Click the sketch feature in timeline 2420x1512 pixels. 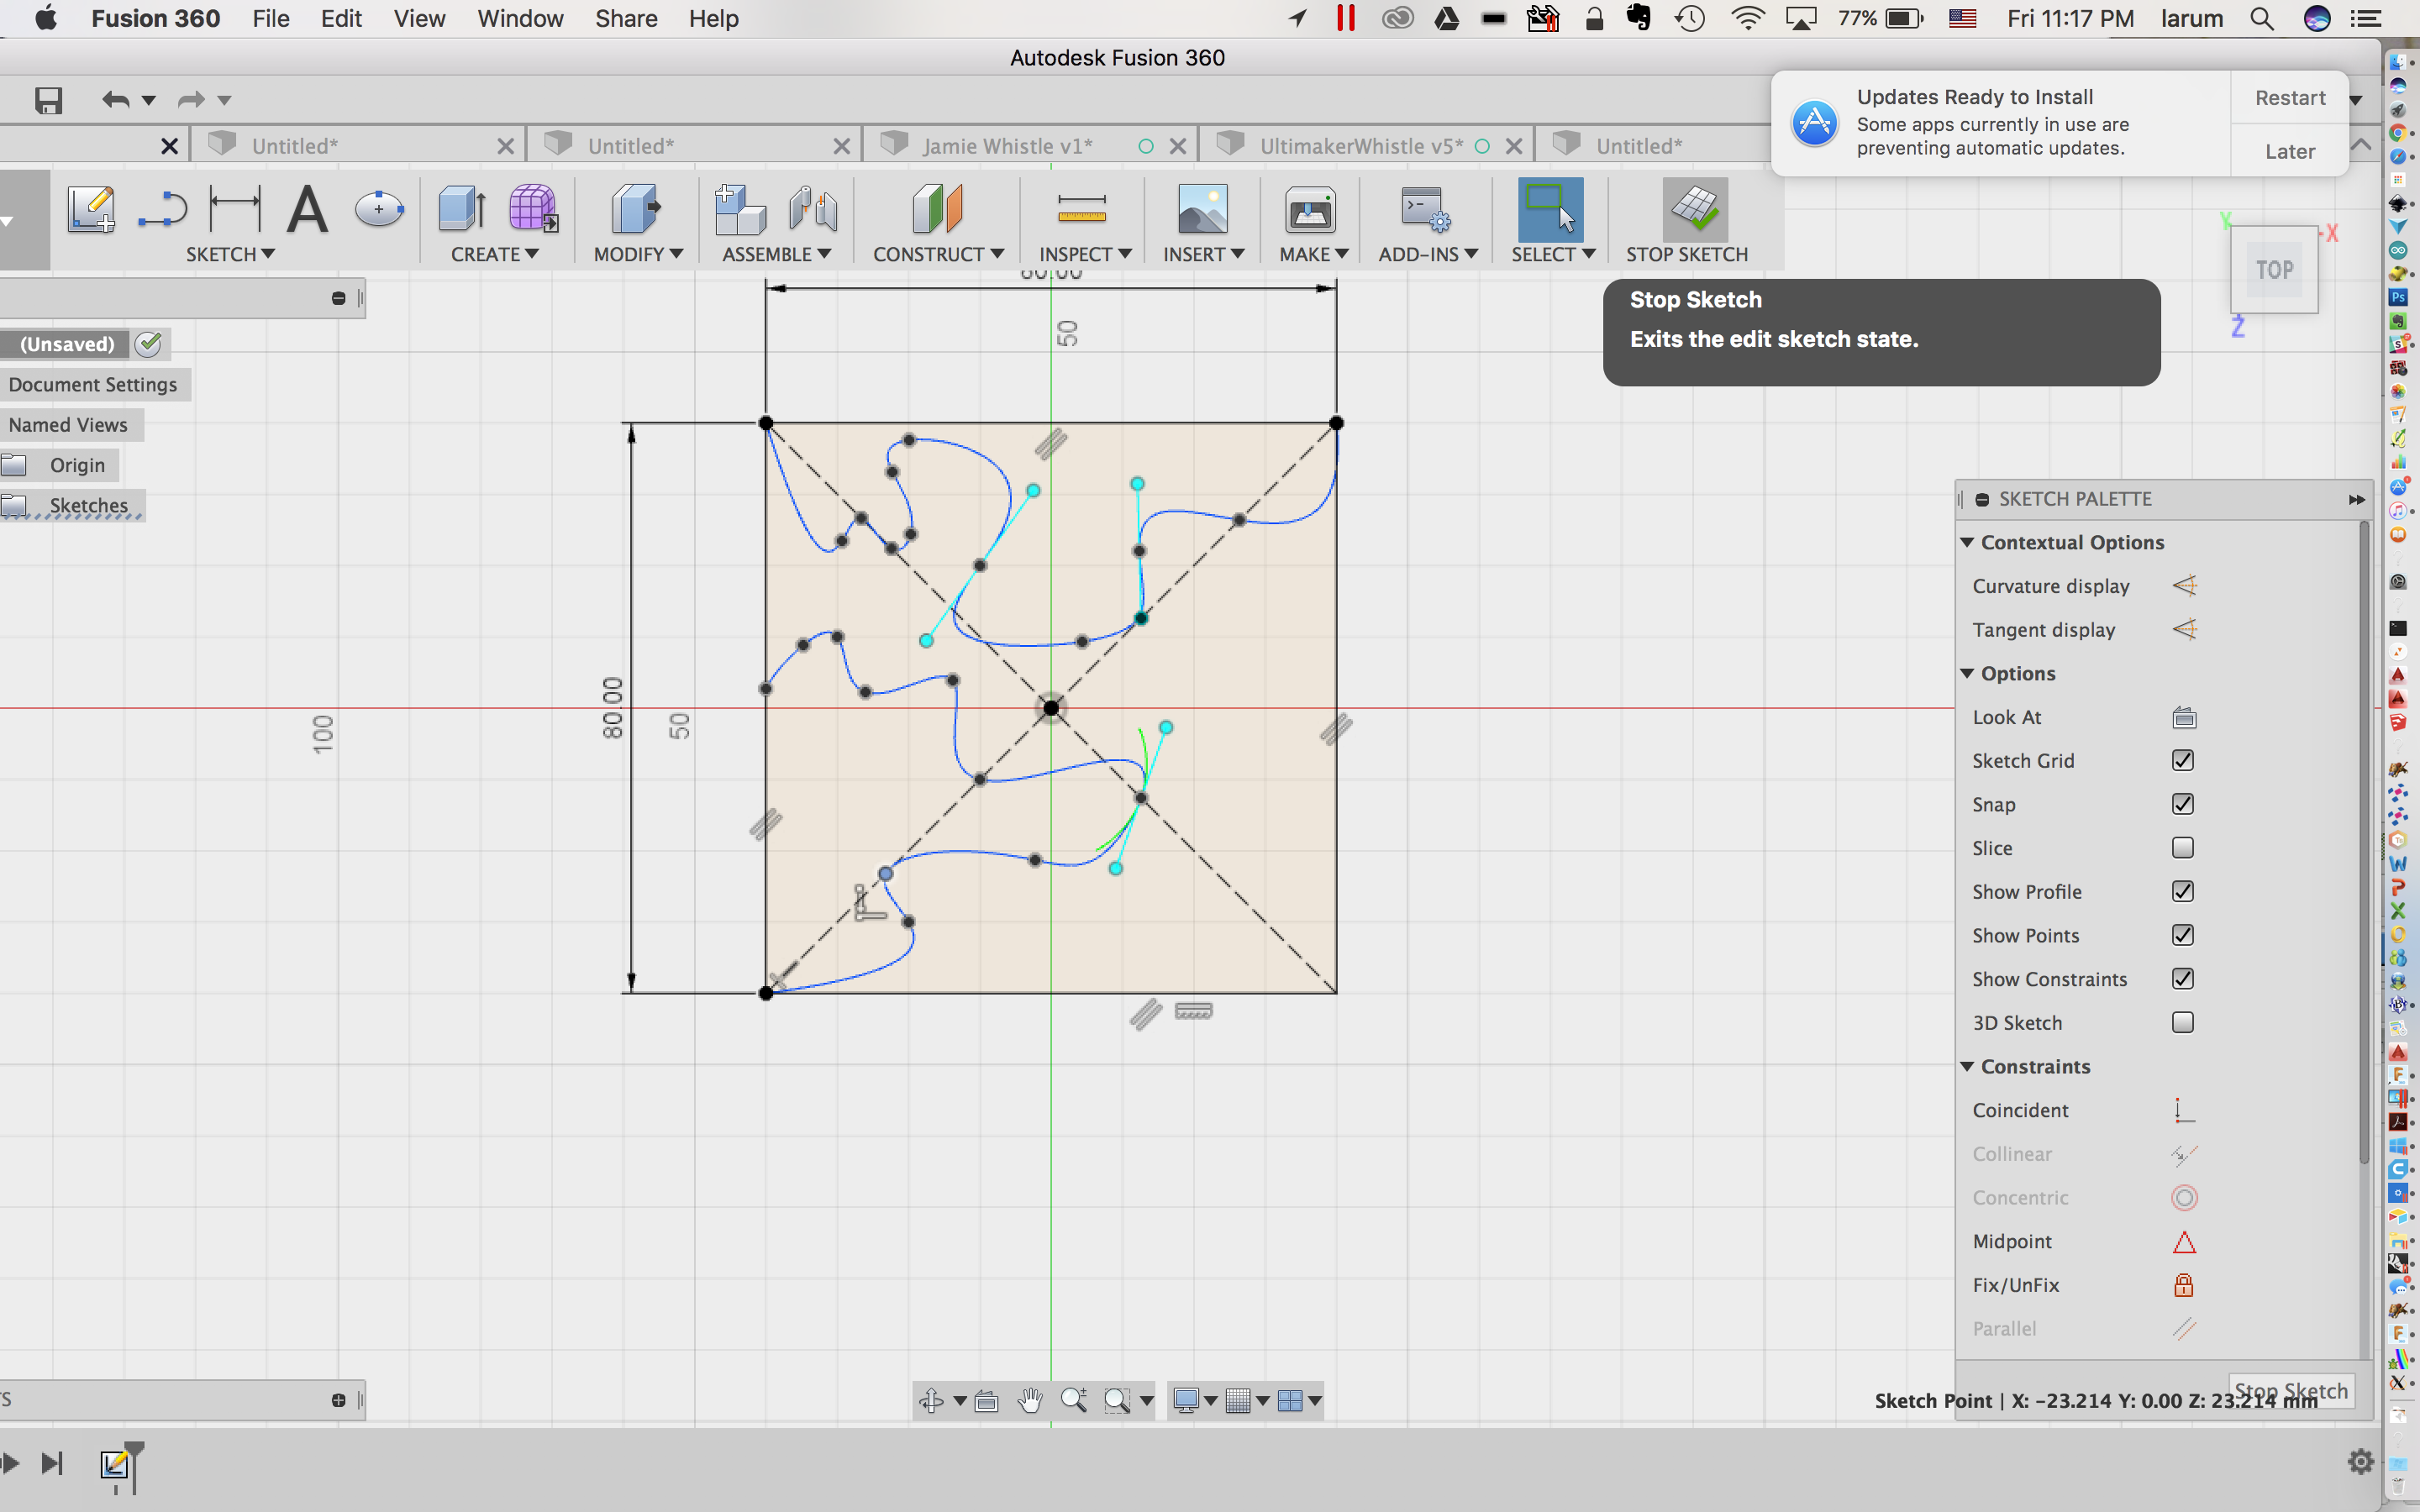point(115,1465)
